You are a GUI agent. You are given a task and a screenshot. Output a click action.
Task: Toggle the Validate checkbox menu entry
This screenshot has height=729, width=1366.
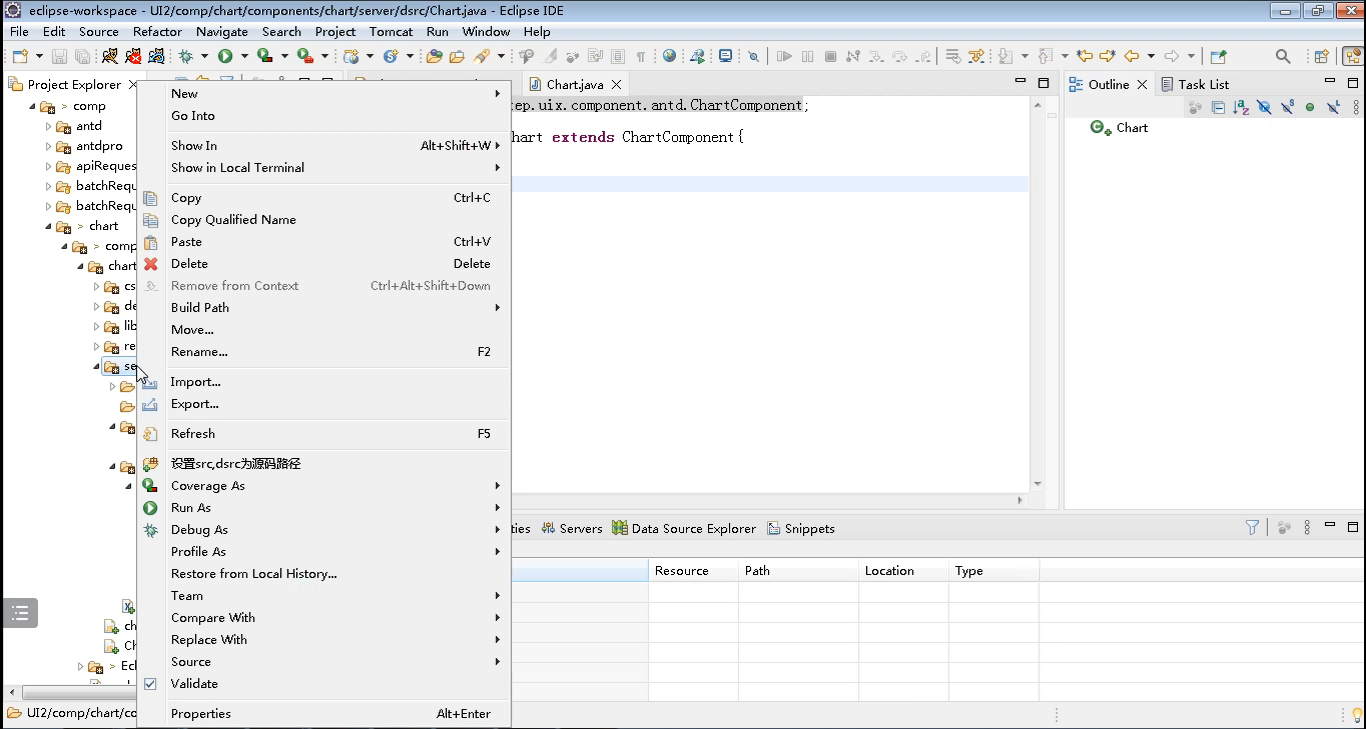tap(194, 684)
